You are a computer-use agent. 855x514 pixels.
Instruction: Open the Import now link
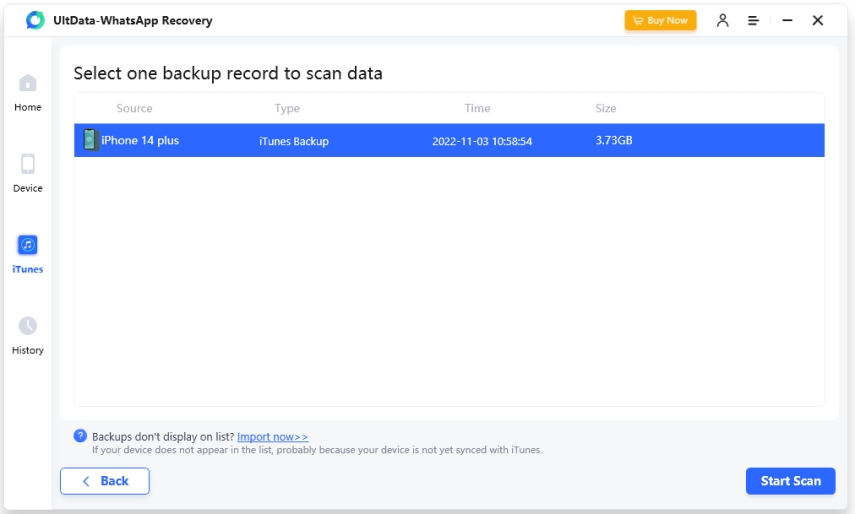[x=272, y=437]
